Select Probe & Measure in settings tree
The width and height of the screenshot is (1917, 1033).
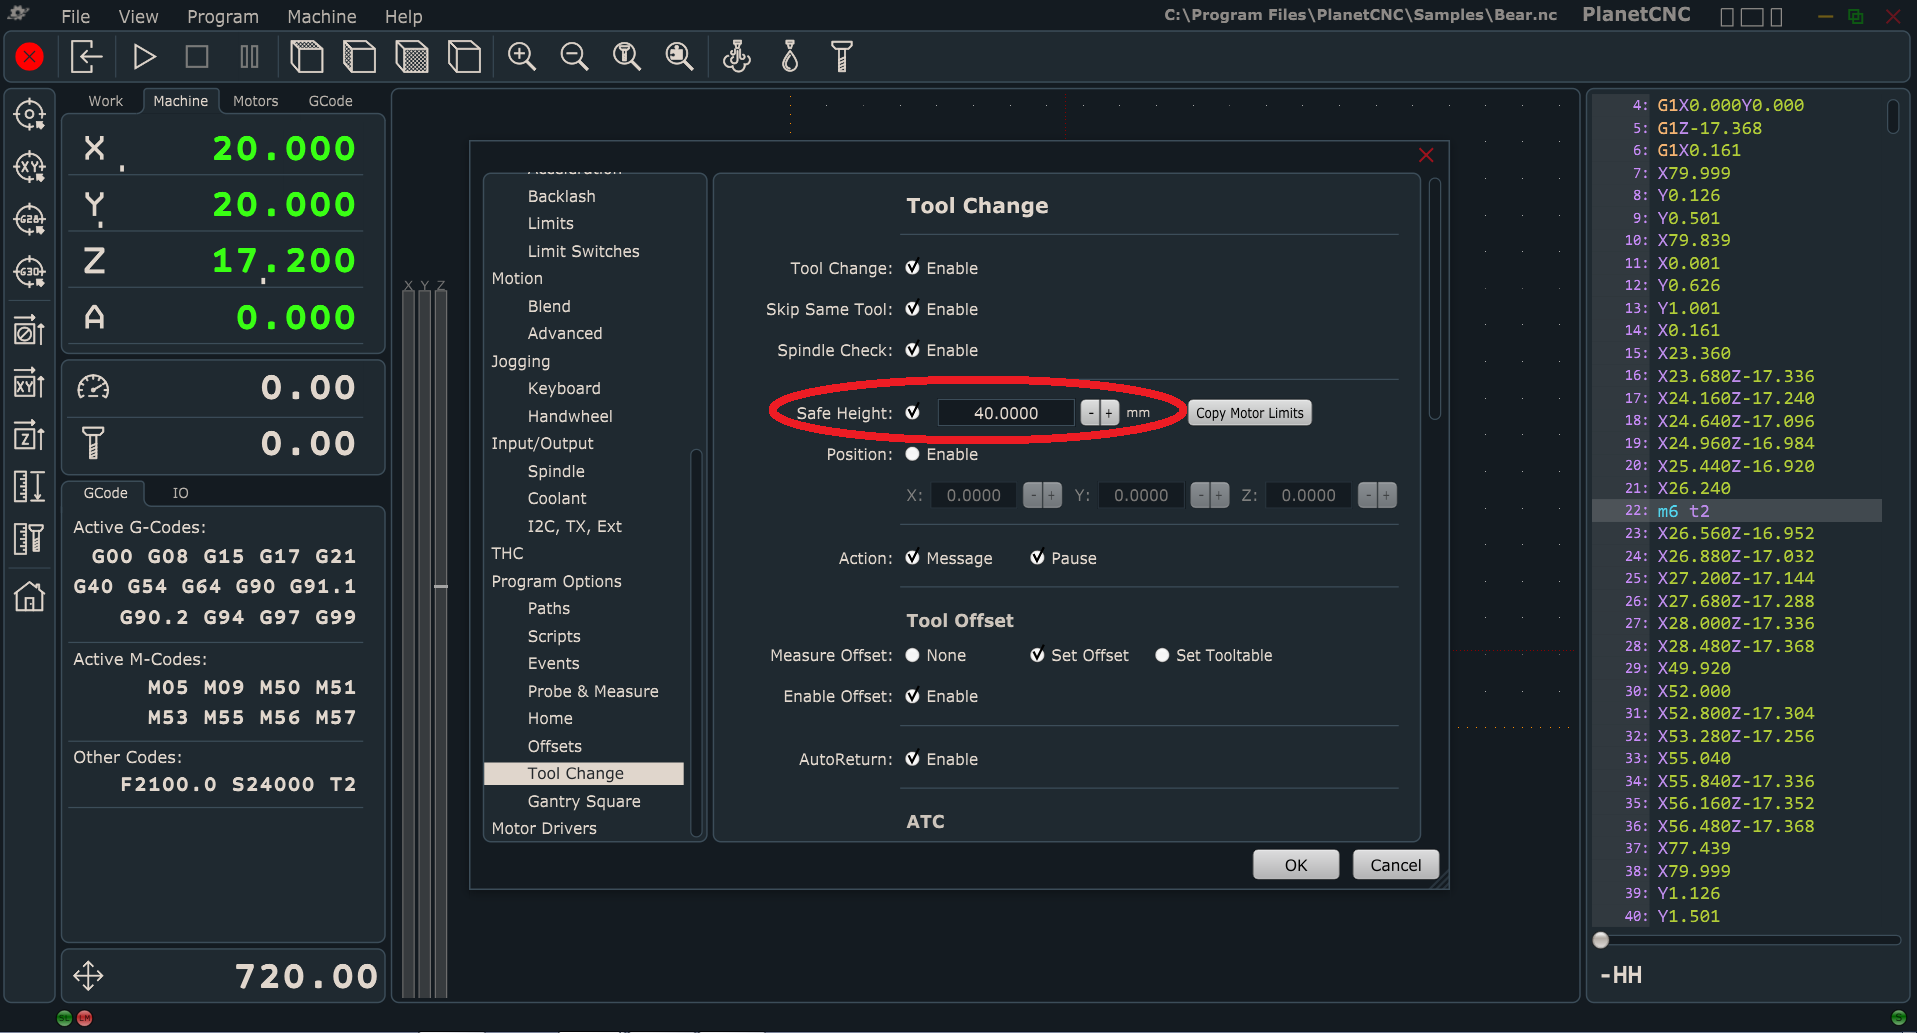(592, 691)
